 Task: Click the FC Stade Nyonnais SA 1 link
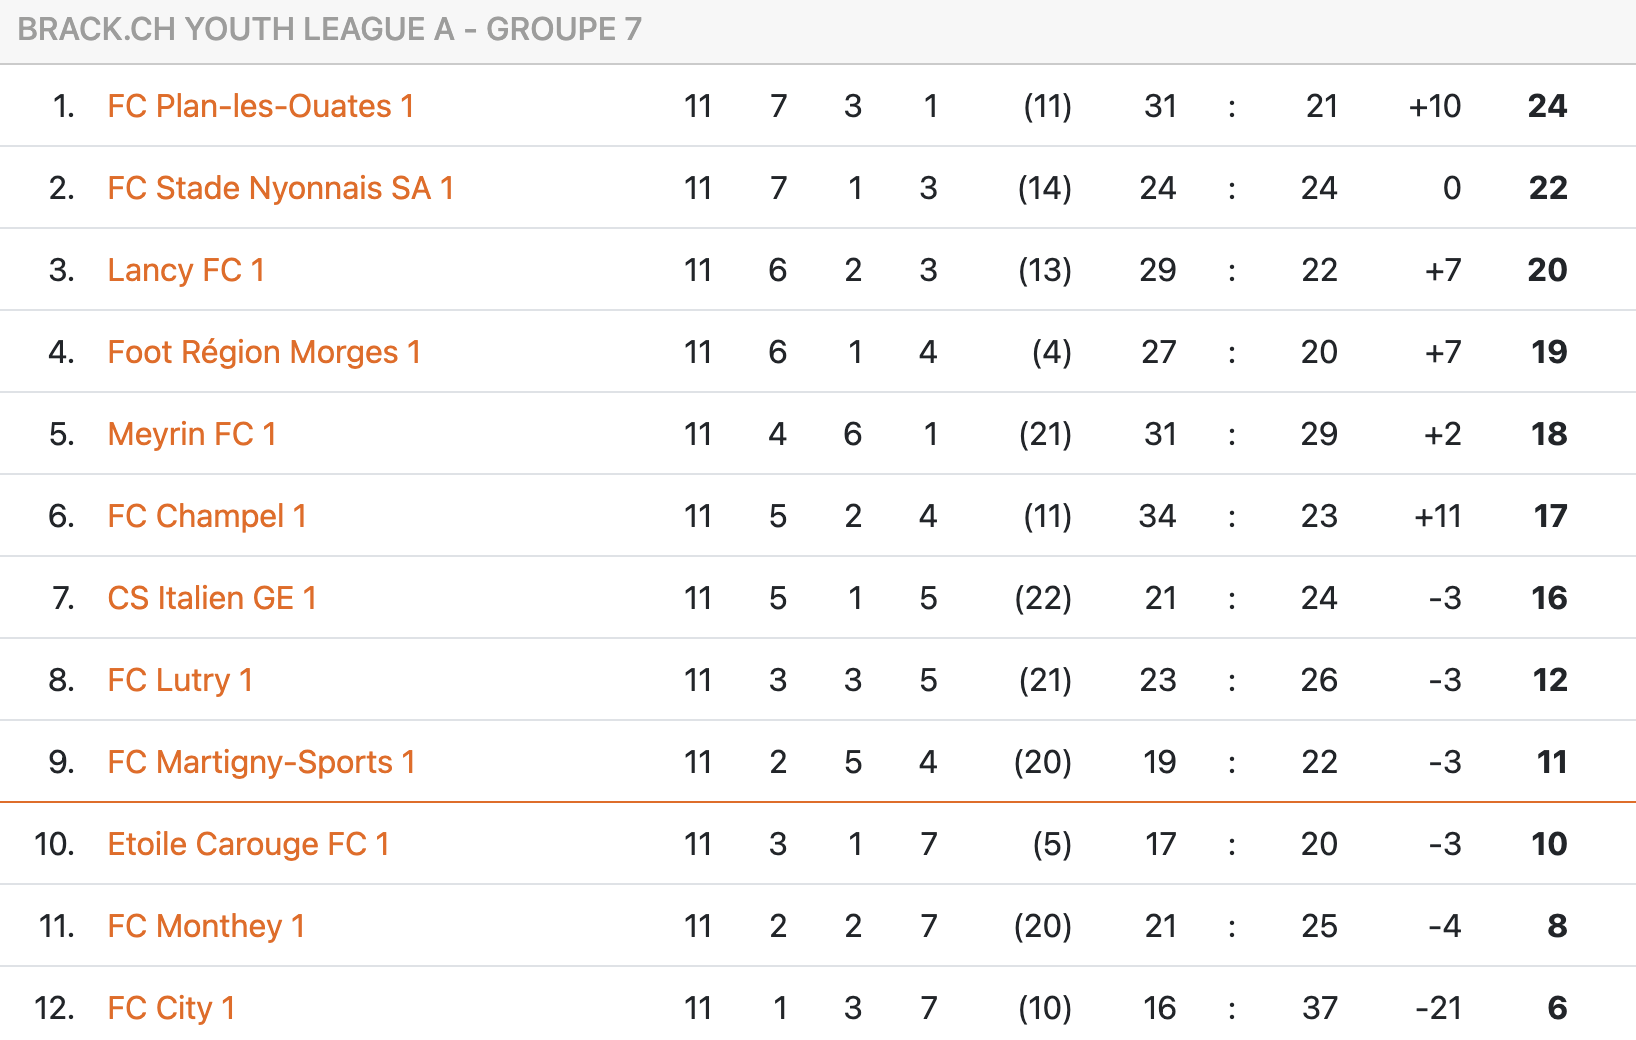point(280,188)
